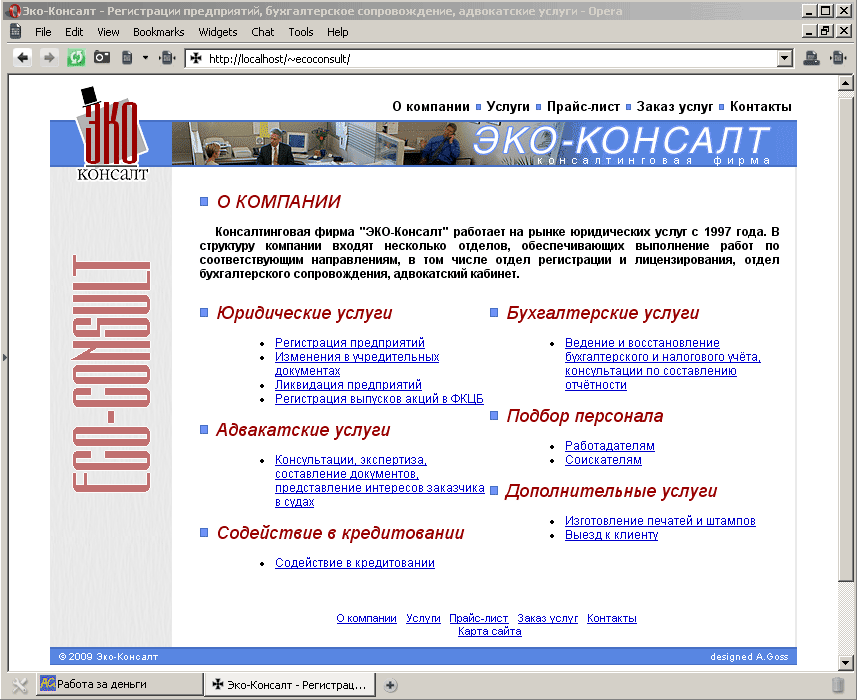
Task: Open the wand dropdown arrow in toolbar
Action: (145, 57)
